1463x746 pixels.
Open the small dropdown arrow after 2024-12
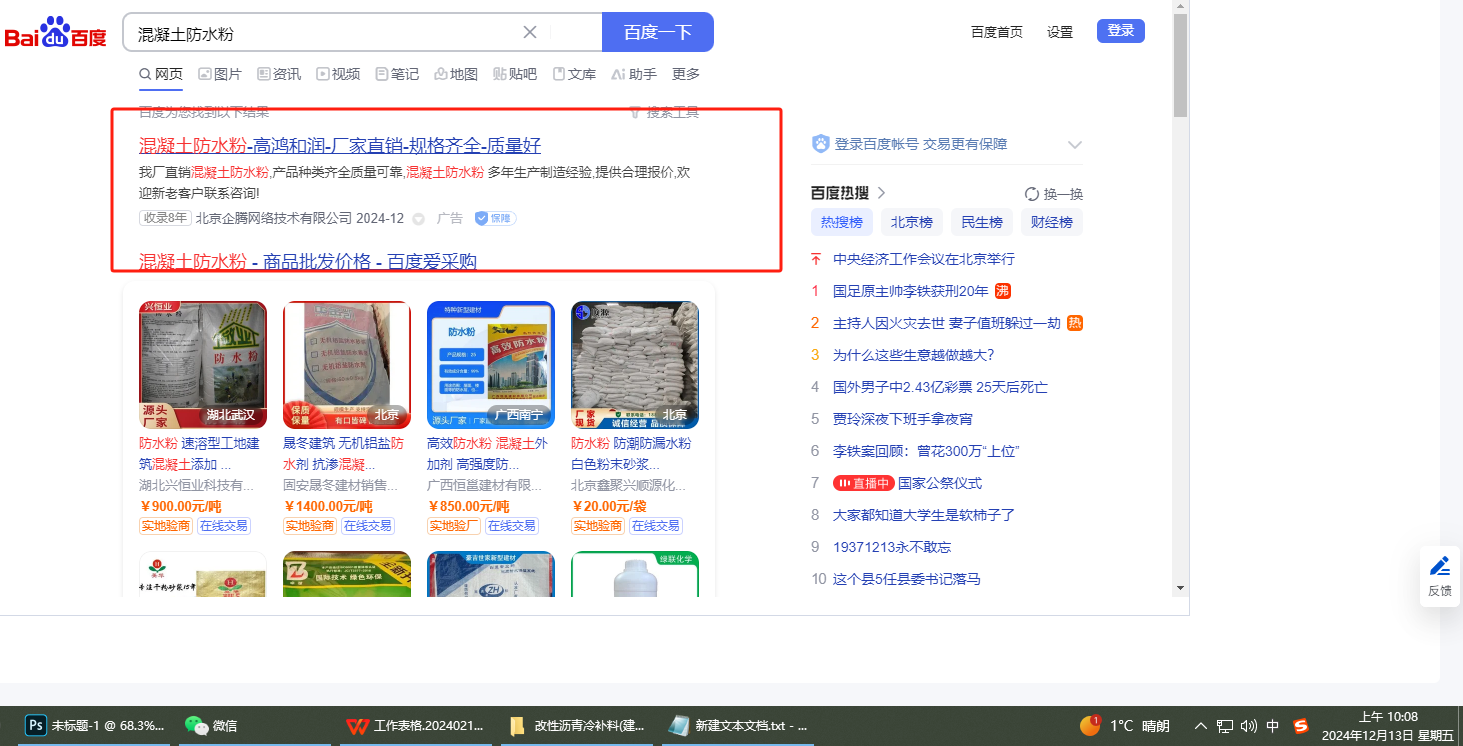click(418, 219)
